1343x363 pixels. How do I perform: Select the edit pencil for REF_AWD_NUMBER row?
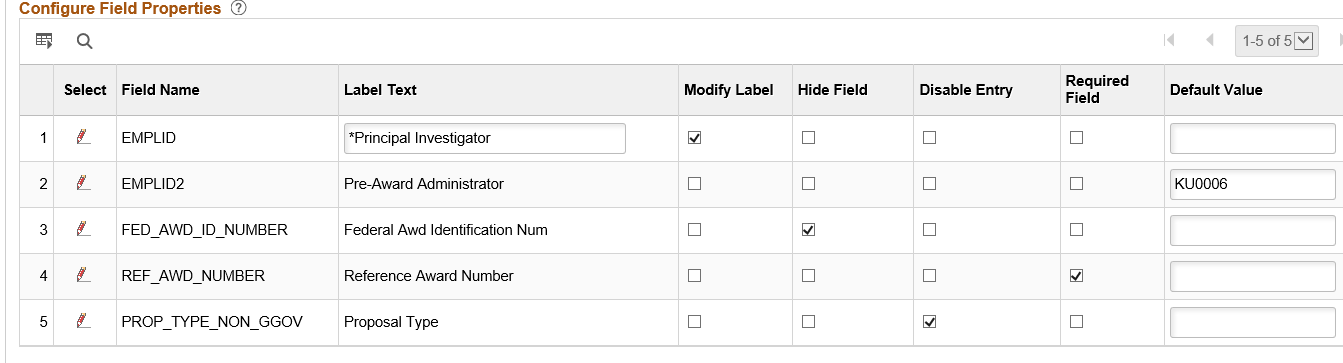click(84, 276)
